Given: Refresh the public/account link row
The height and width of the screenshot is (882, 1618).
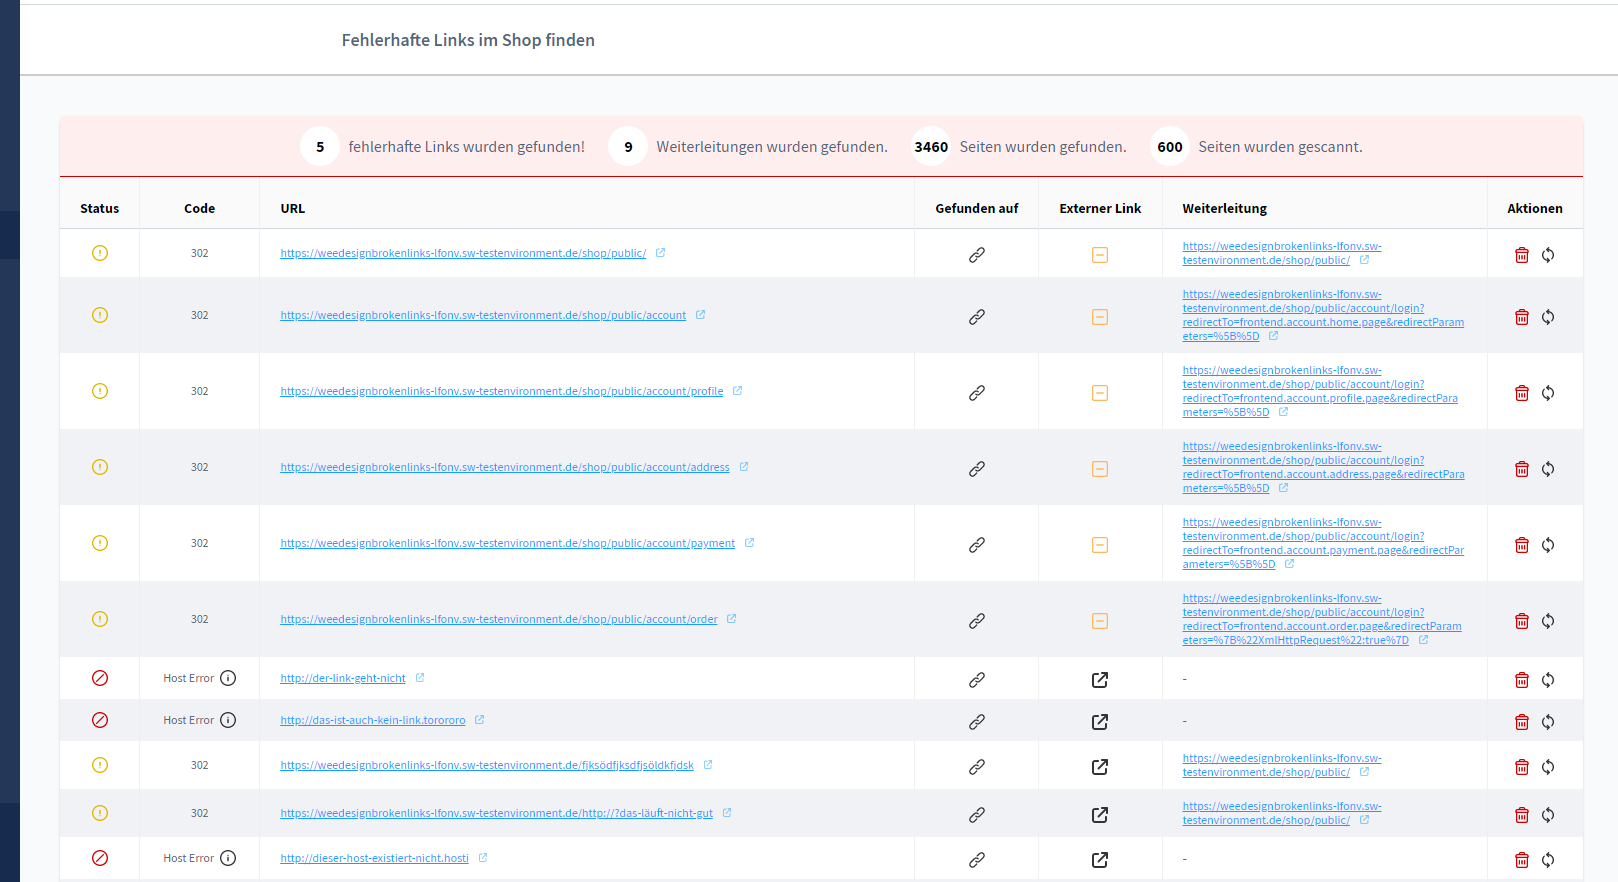Looking at the screenshot, I should pyautogui.click(x=1548, y=317).
